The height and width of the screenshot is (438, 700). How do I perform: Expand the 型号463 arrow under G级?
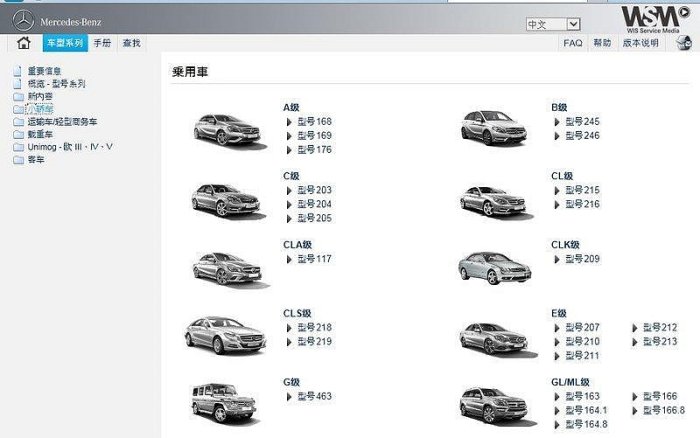tap(289, 397)
